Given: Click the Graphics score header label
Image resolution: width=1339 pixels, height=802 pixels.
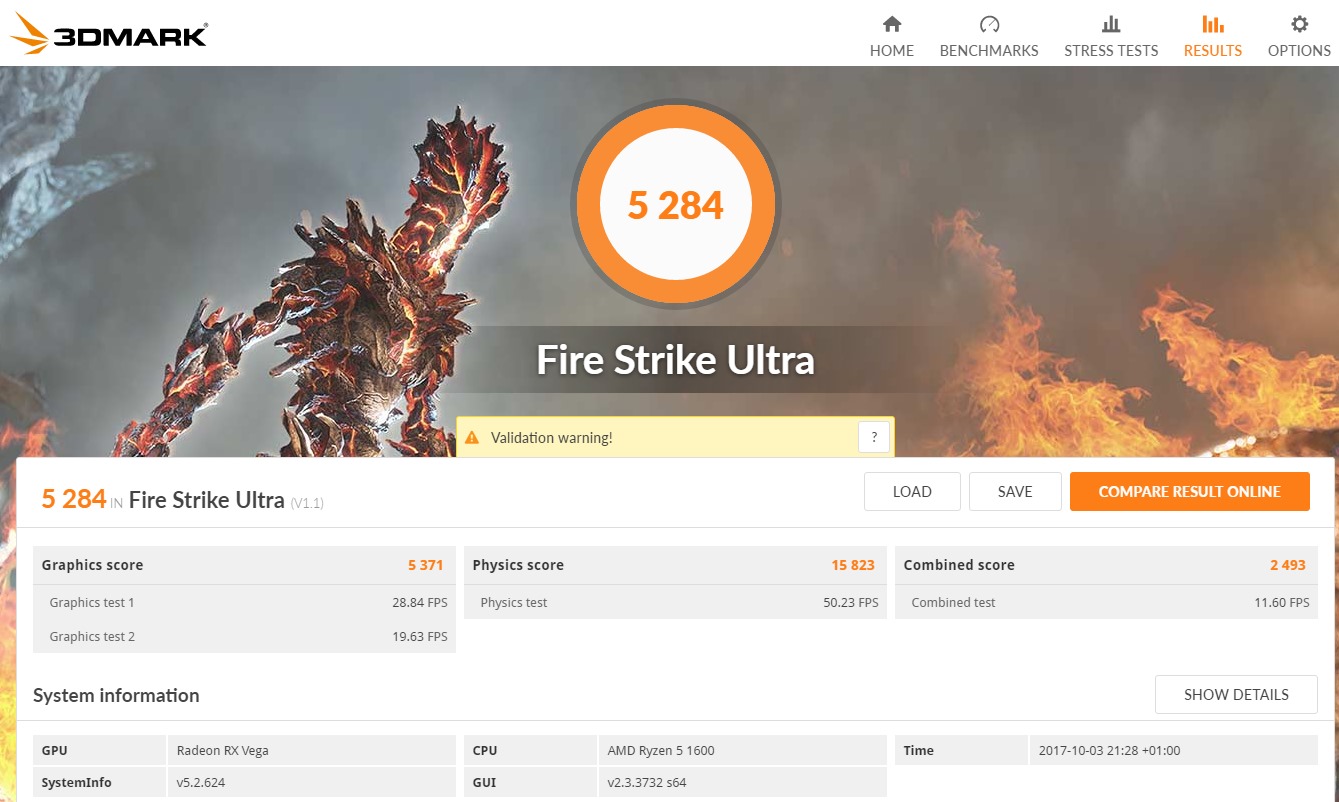Looking at the screenshot, I should point(92,565).
